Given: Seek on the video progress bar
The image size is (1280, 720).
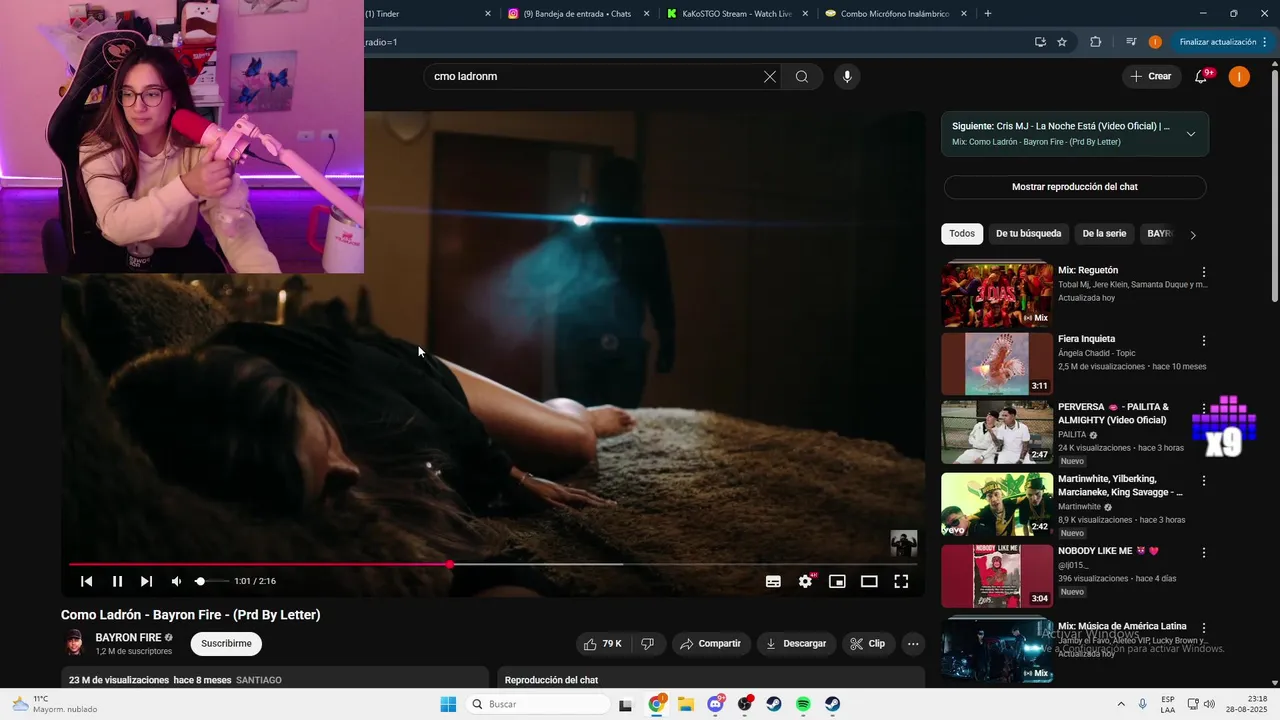Looking at the screenshot, I should click(492, 564).
